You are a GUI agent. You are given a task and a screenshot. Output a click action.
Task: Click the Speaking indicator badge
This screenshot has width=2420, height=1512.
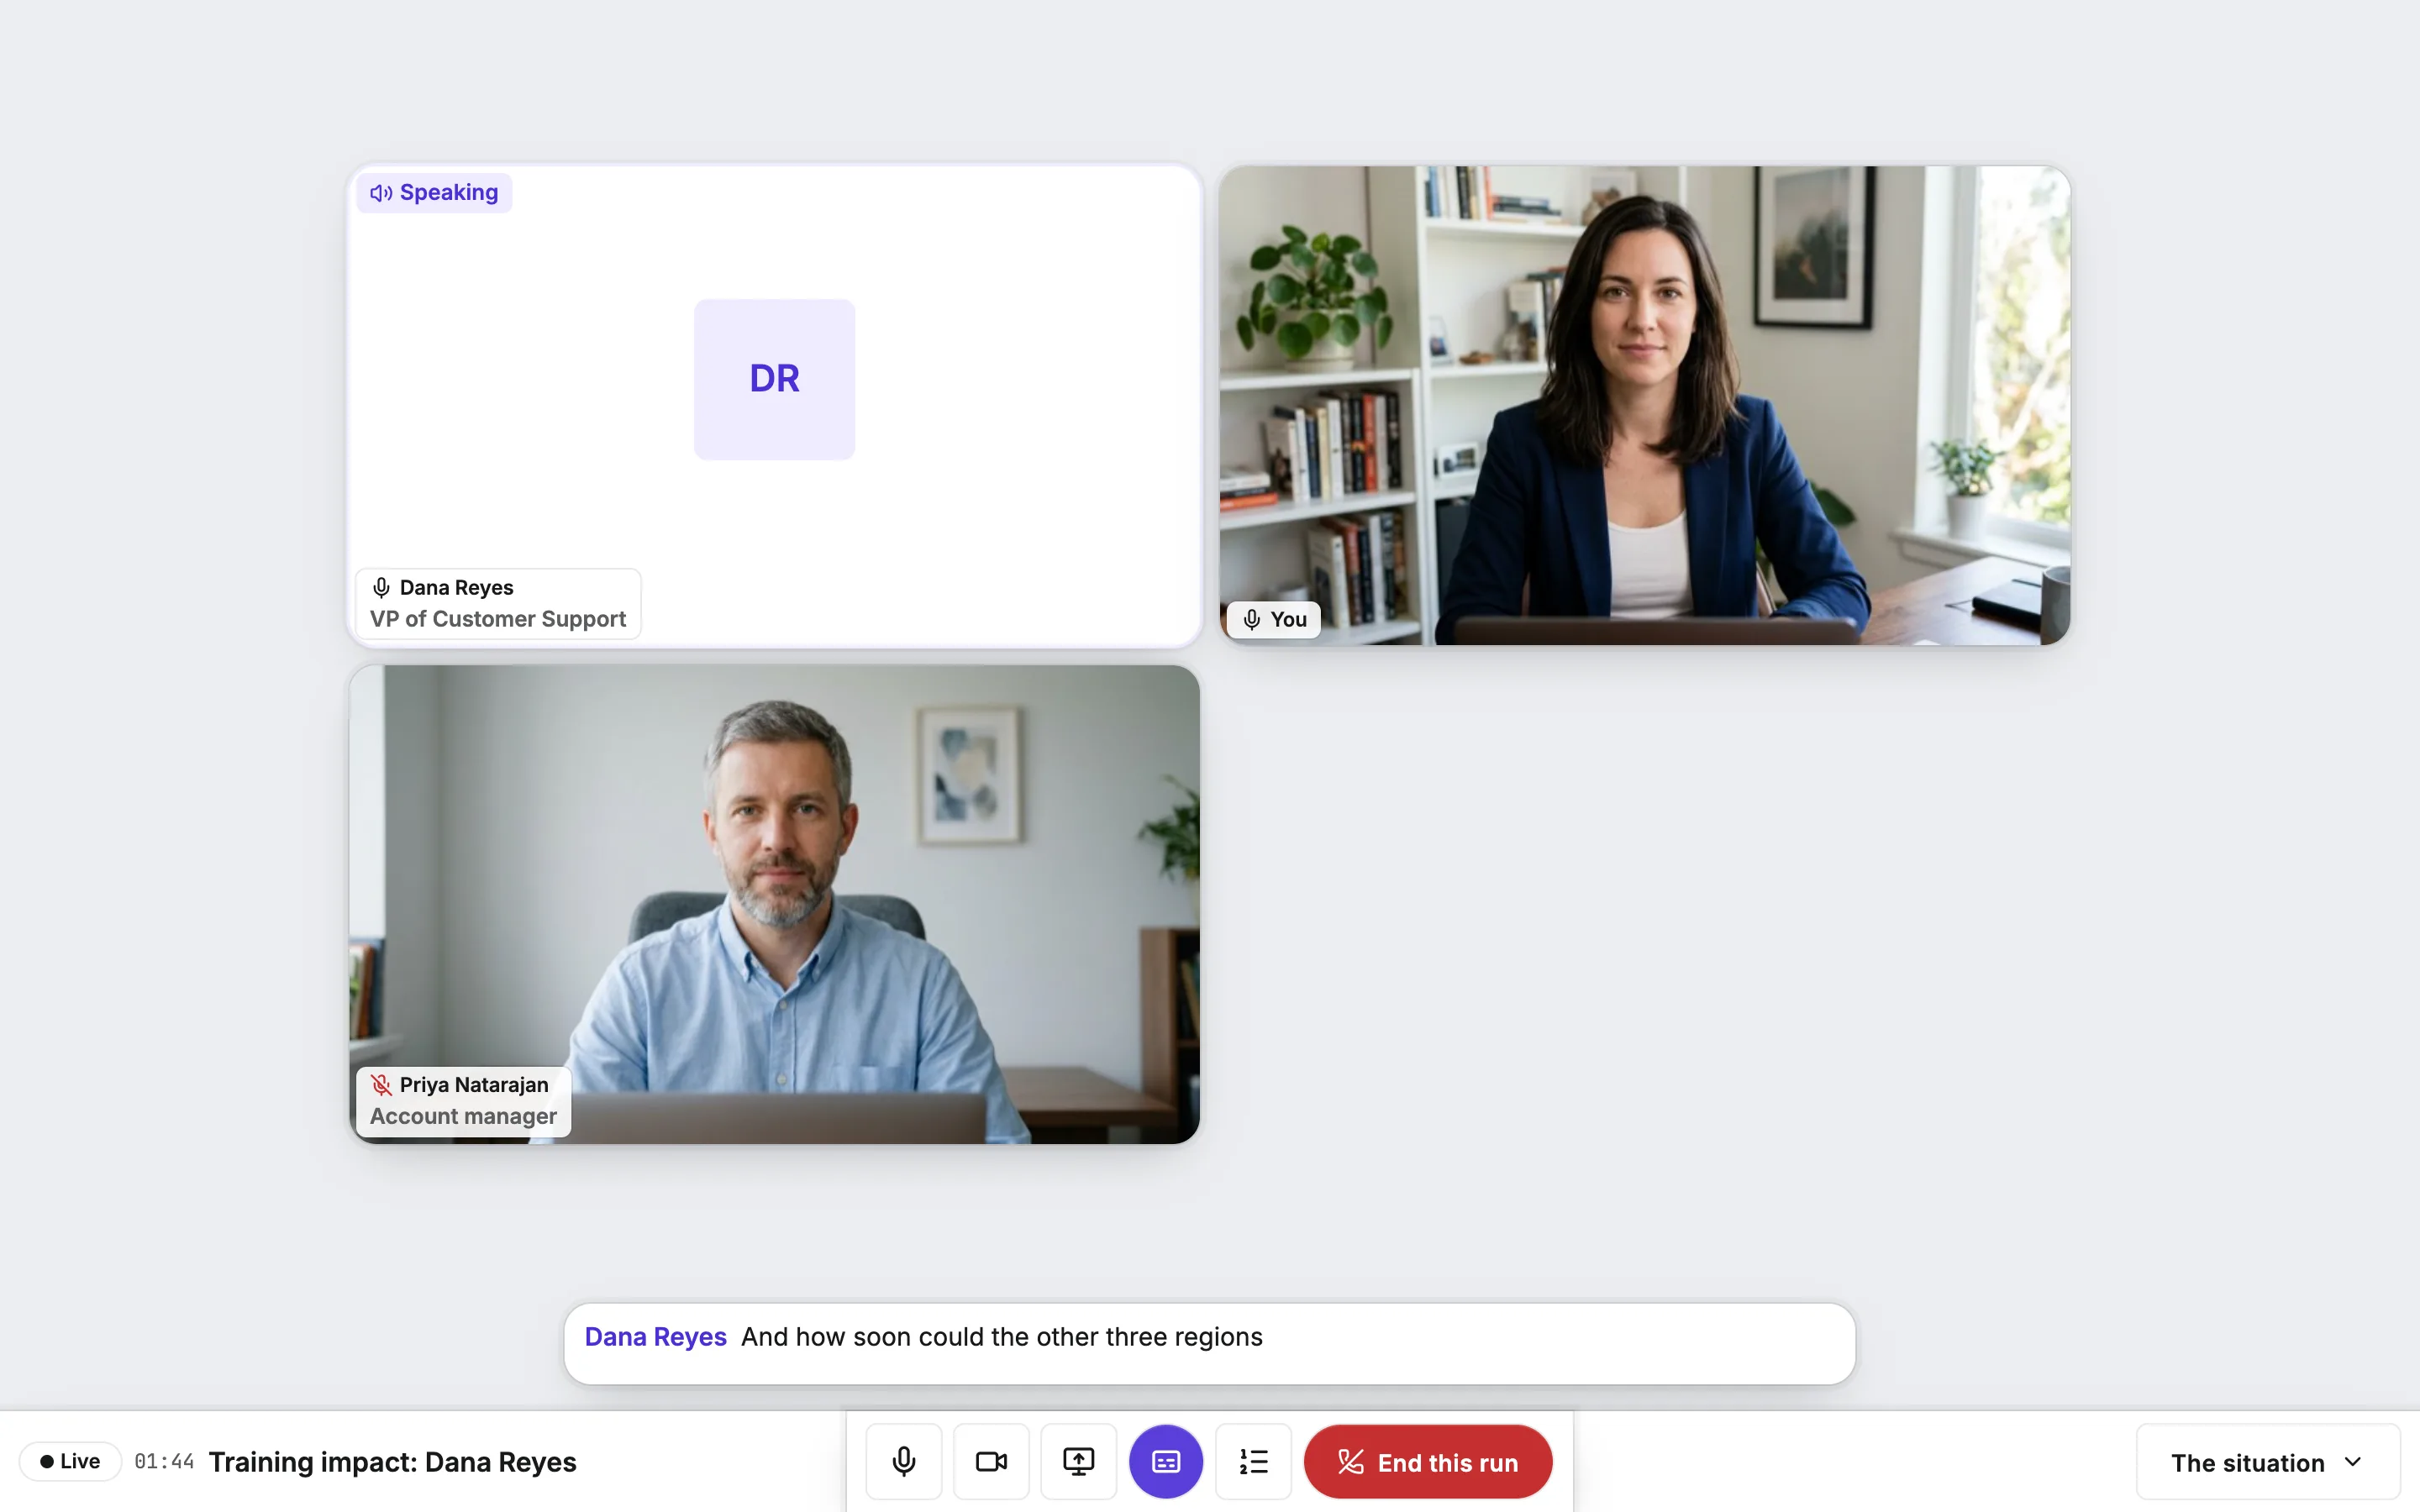coord(434,192)
